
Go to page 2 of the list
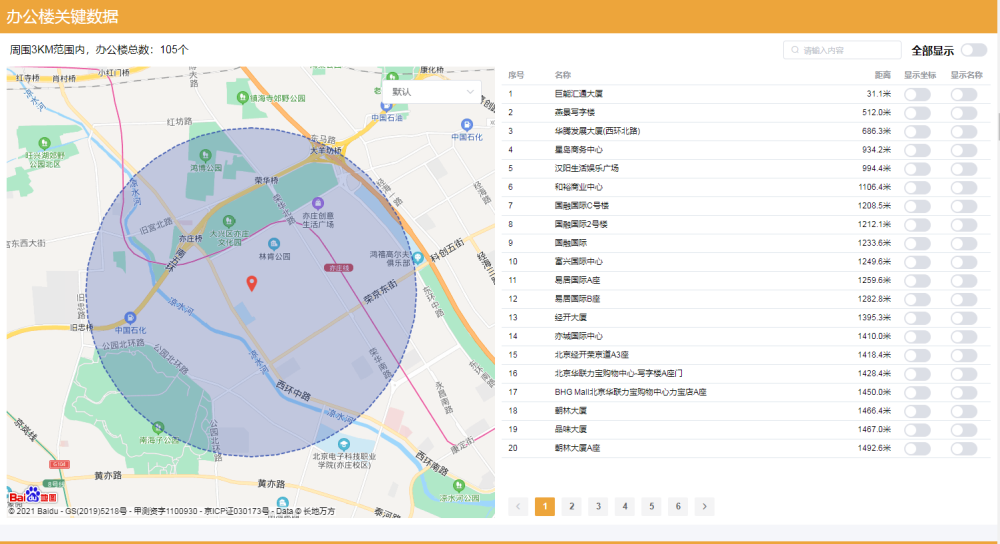pos(571,506)
